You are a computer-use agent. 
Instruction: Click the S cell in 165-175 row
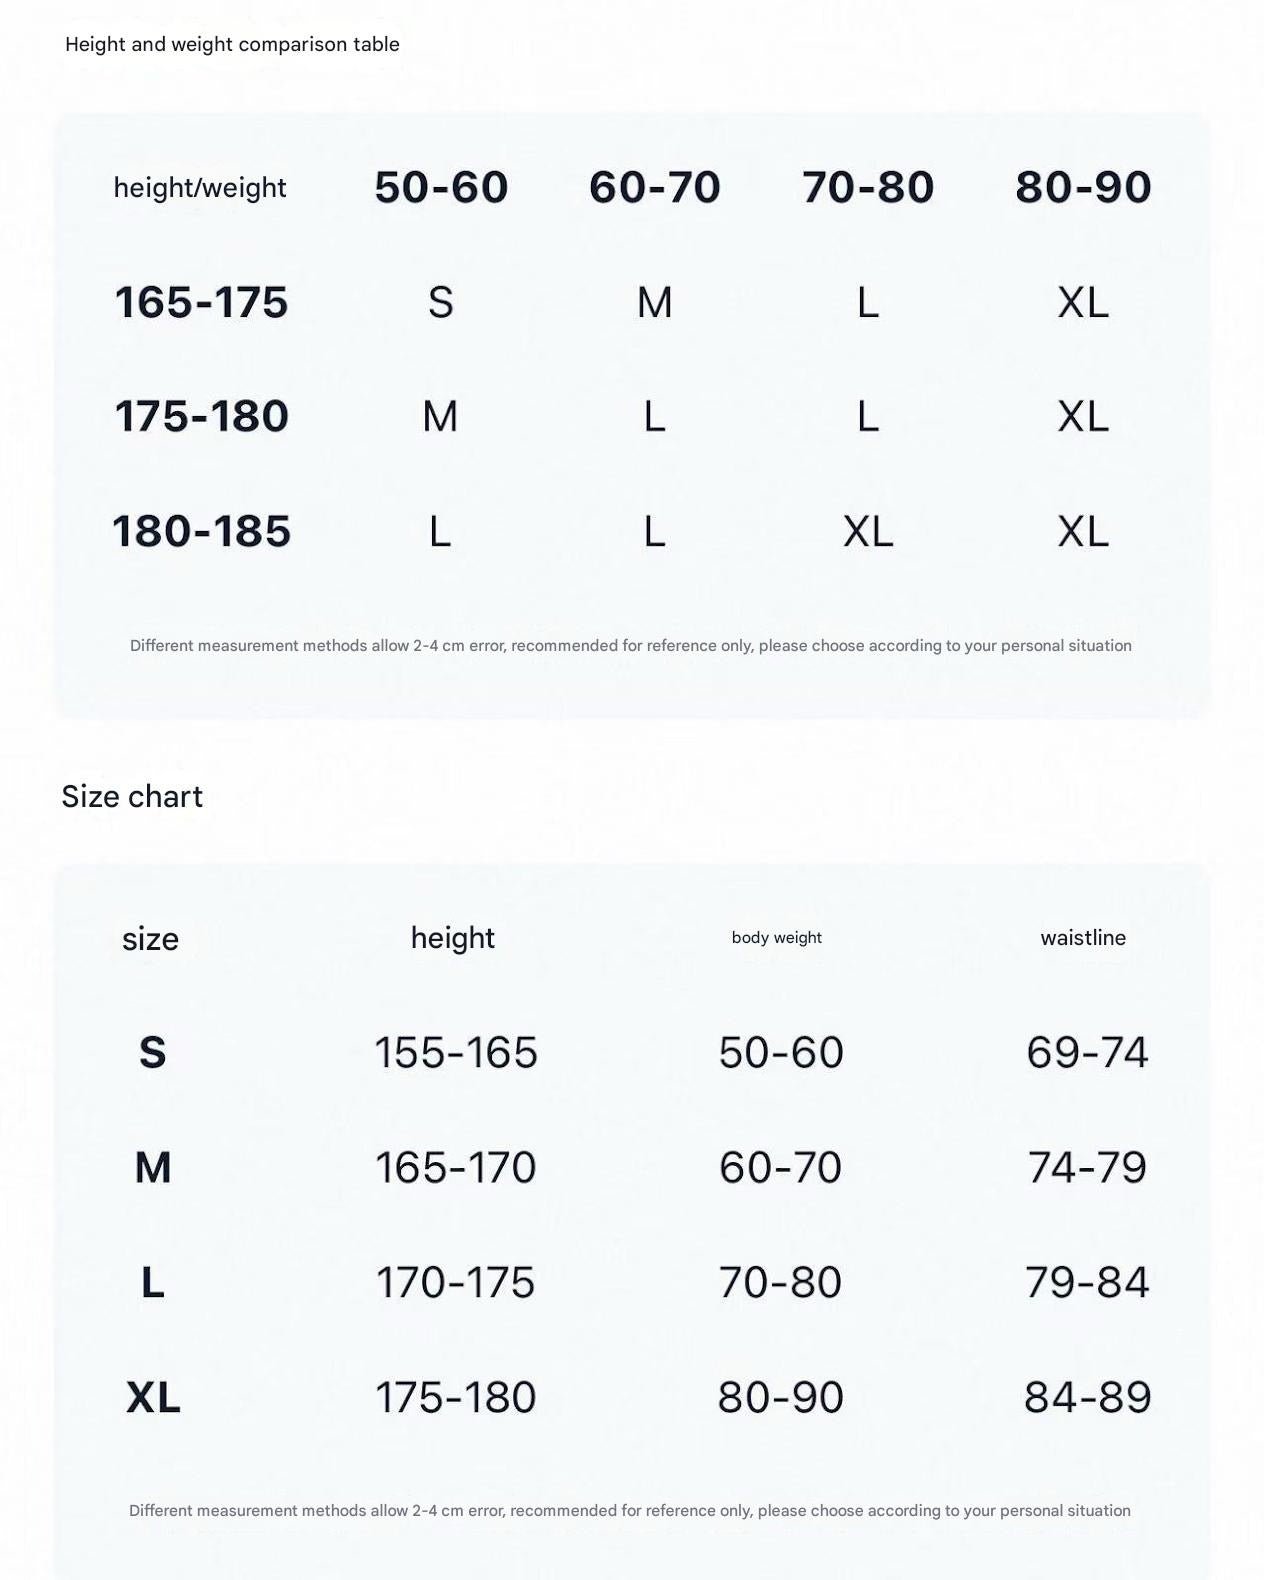(441, 302)
